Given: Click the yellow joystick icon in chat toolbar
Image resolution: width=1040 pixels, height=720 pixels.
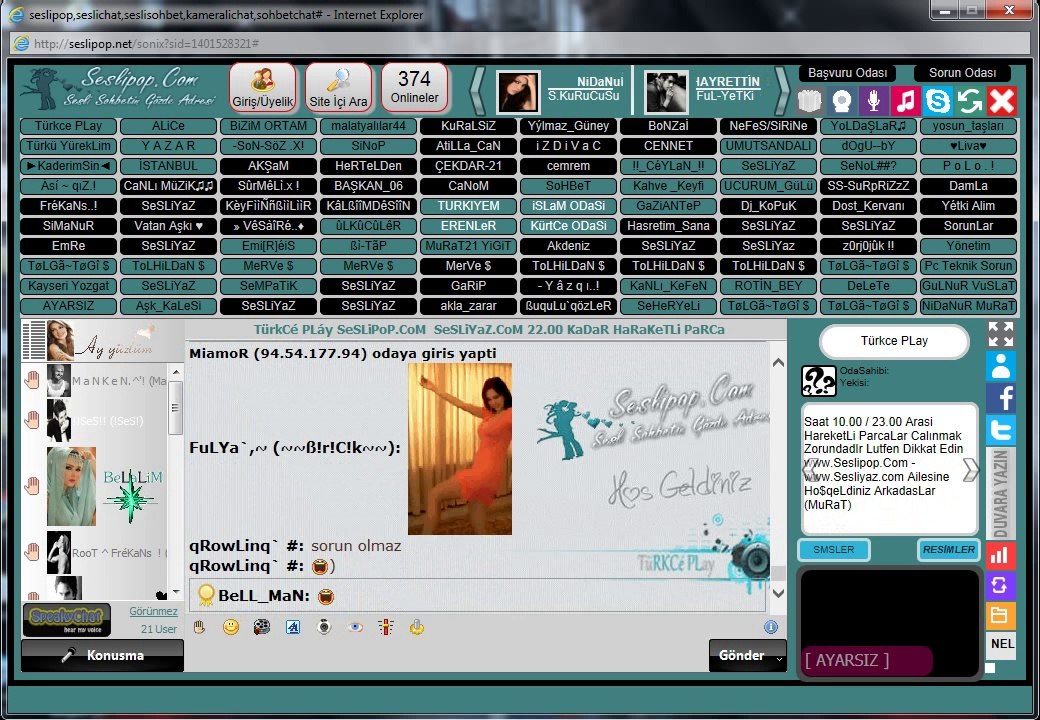Looking at the screenshot, I should tap(417, 627).
